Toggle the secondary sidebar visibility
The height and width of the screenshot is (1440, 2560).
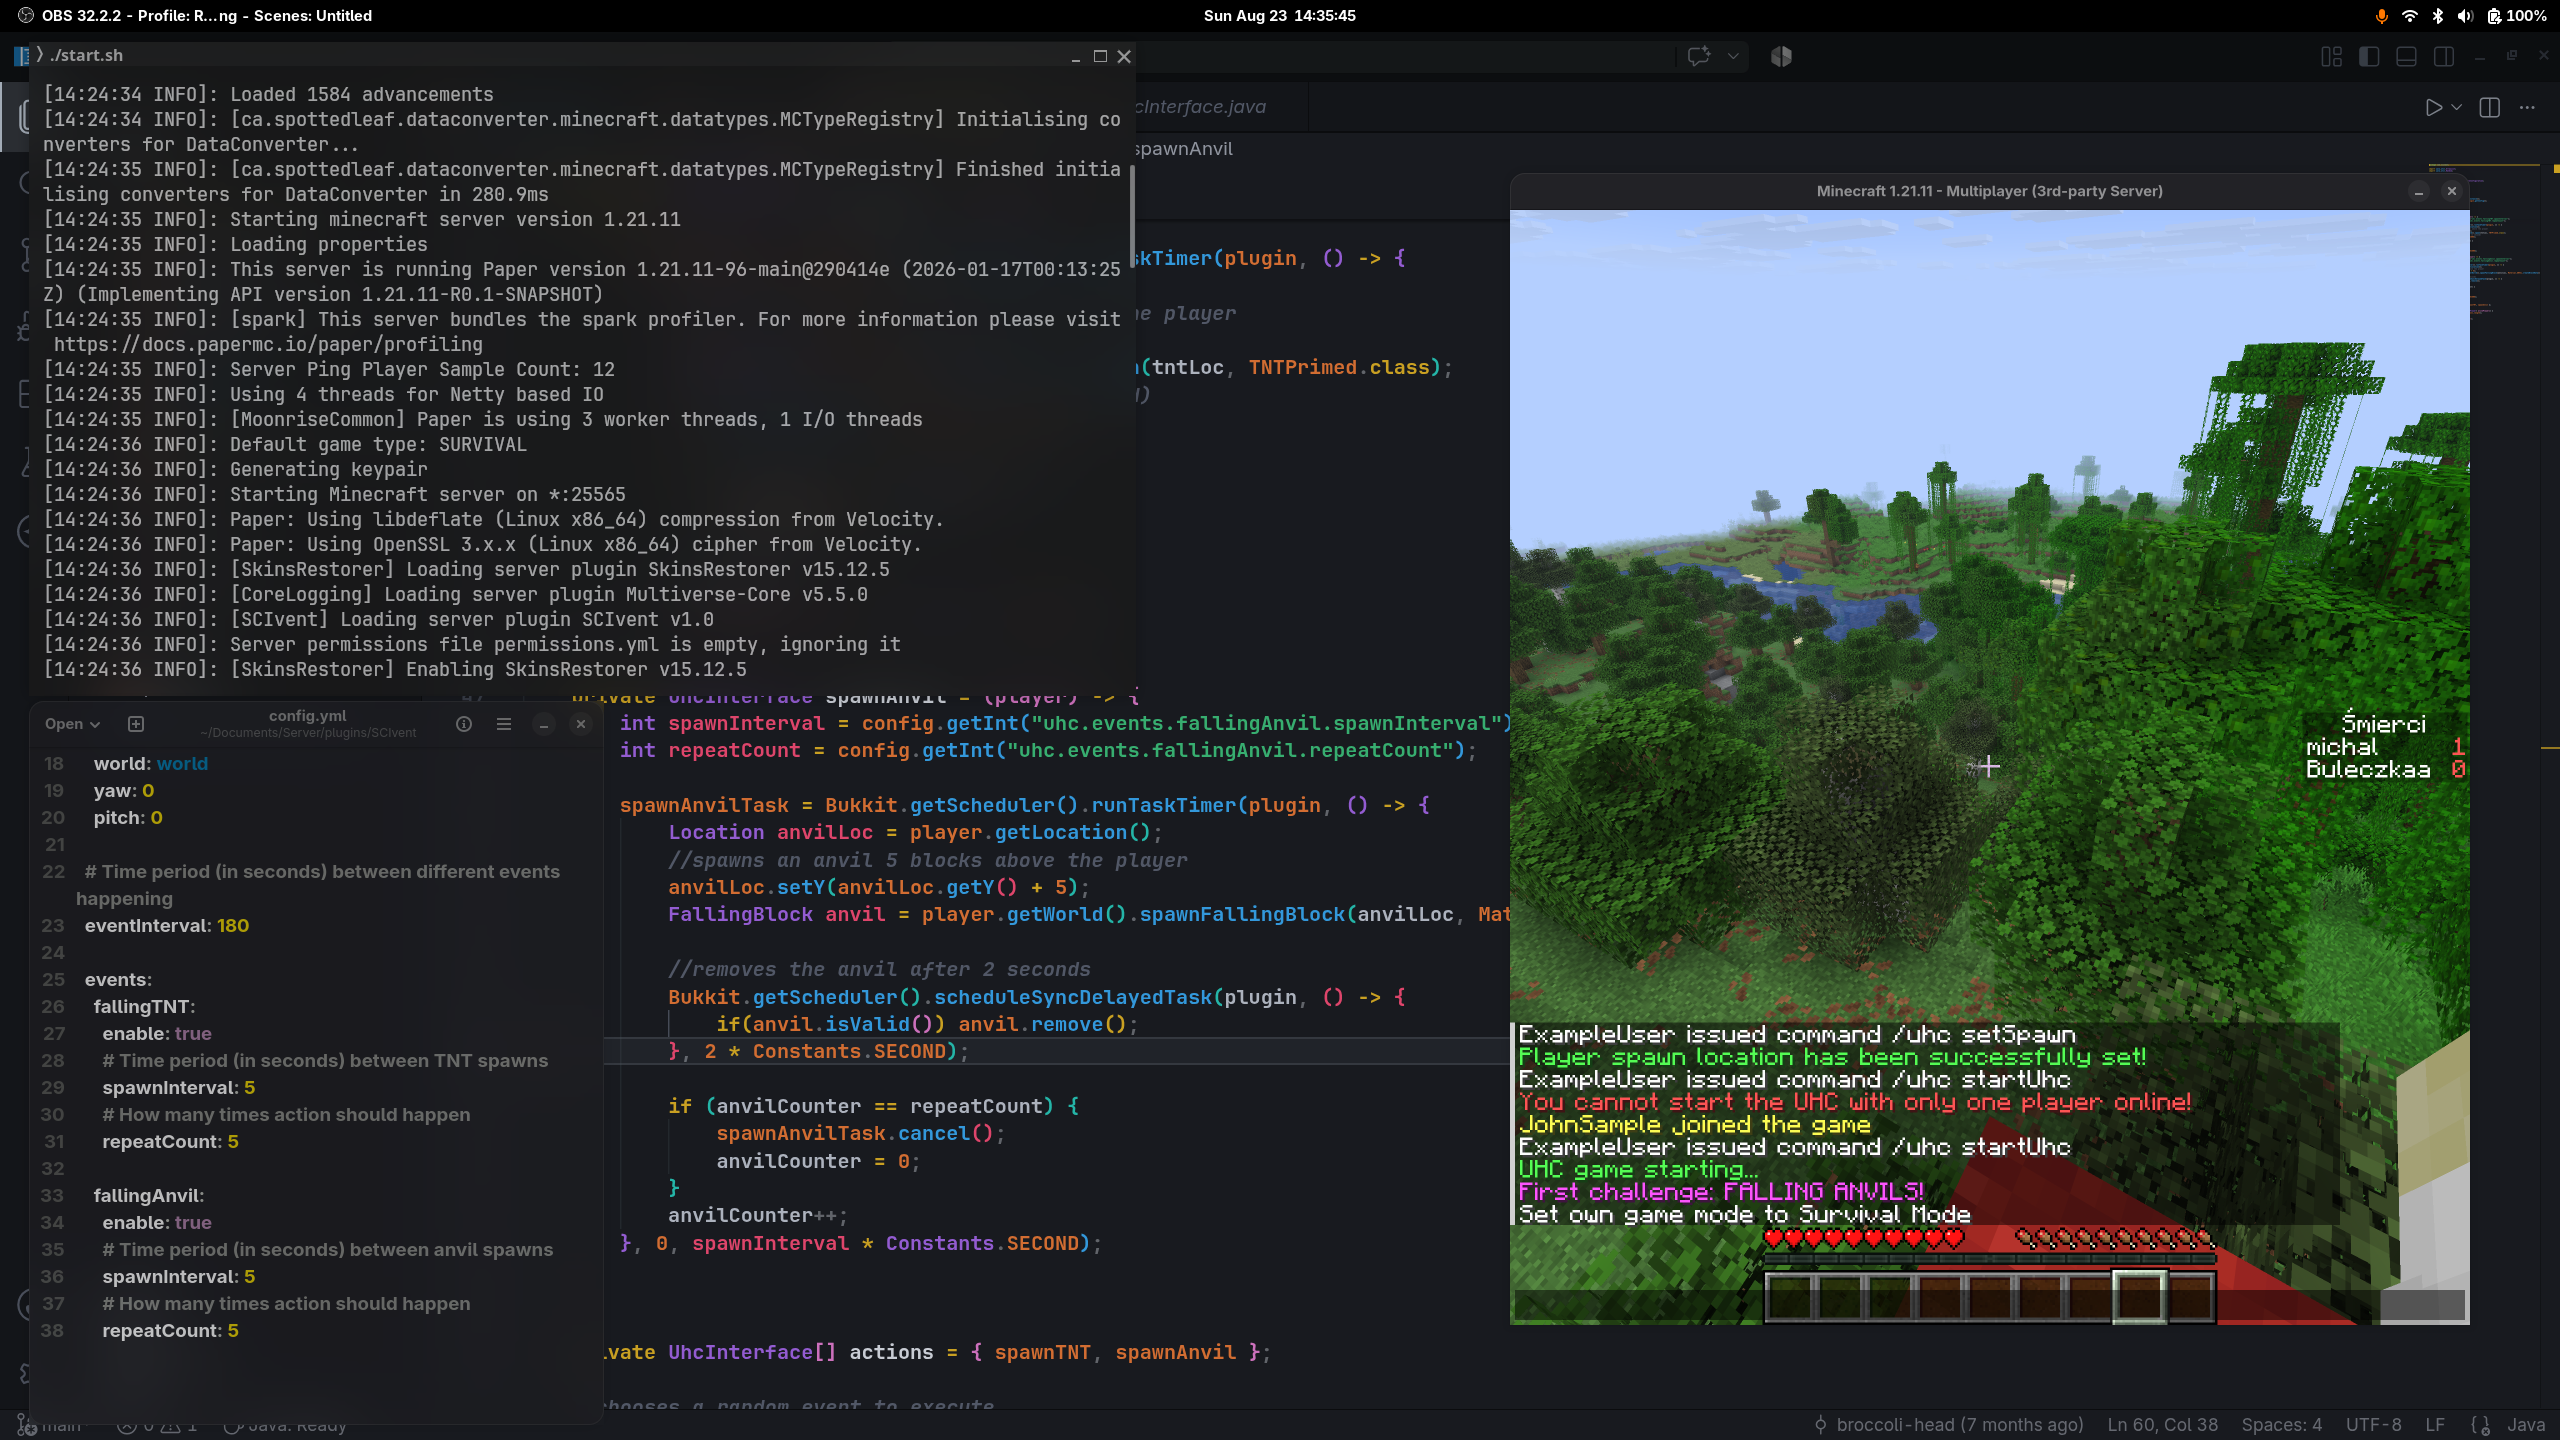2444,56
